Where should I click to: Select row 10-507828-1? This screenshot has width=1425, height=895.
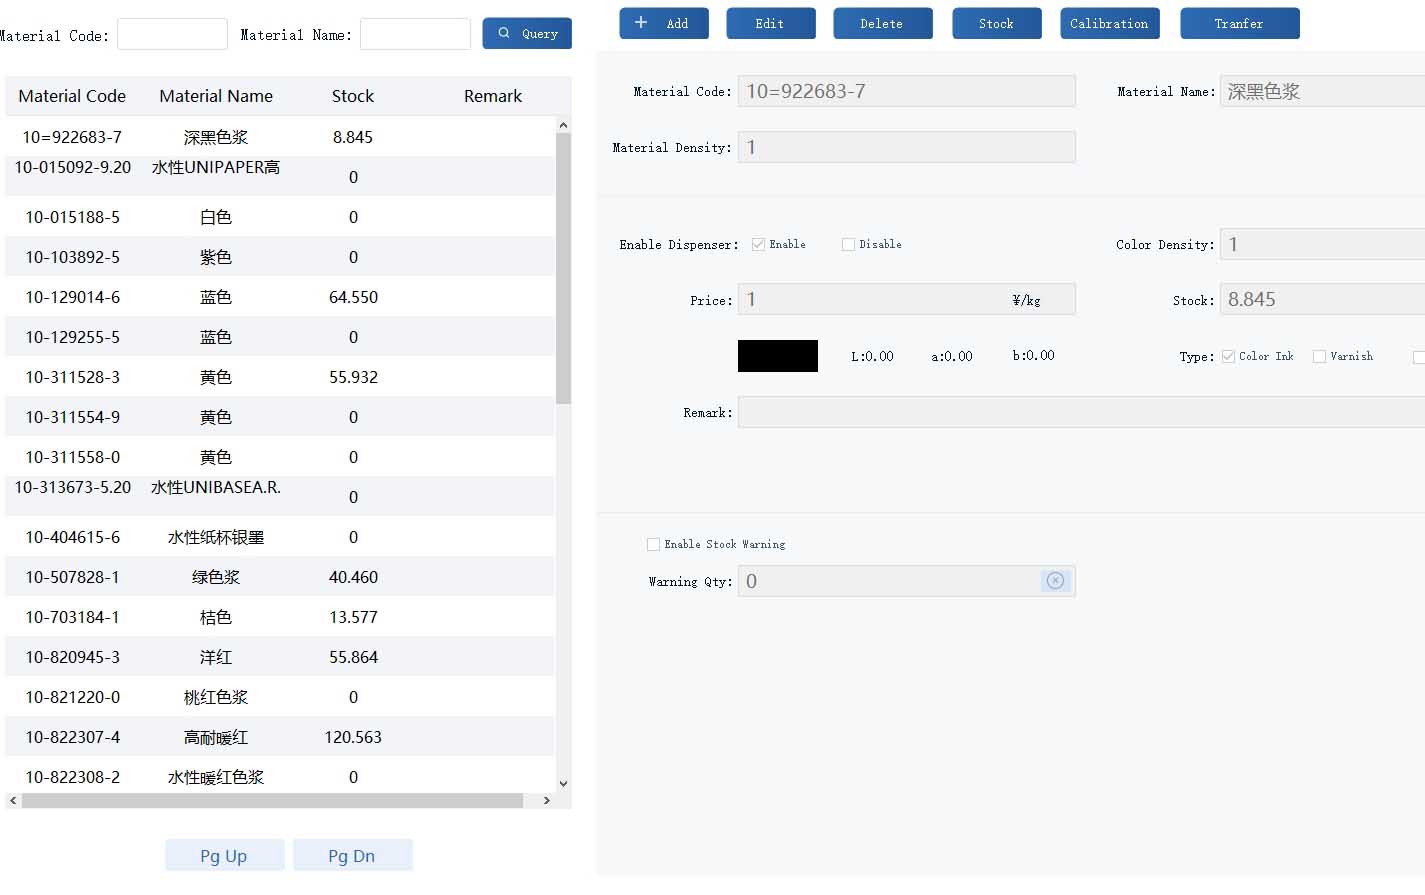point(280,577)
